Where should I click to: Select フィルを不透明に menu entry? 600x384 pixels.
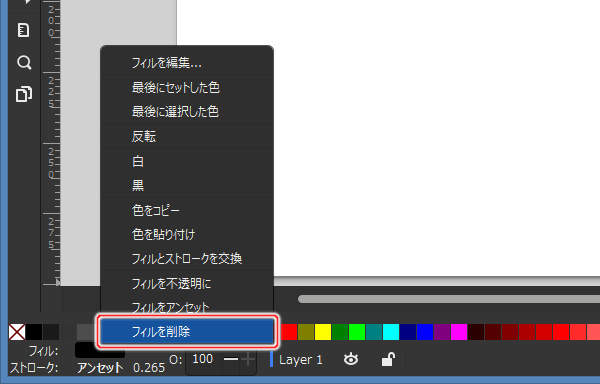(187, 283)
